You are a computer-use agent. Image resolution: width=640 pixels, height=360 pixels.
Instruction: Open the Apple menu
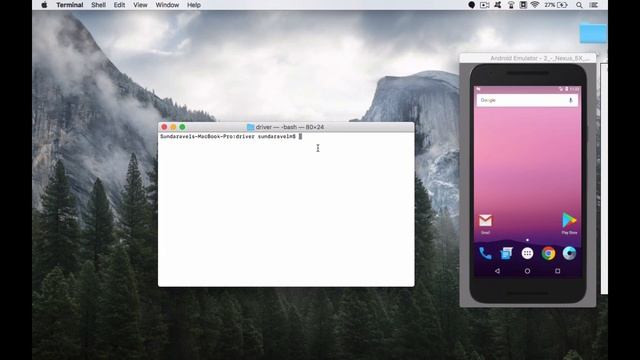(x=44, y=5)
